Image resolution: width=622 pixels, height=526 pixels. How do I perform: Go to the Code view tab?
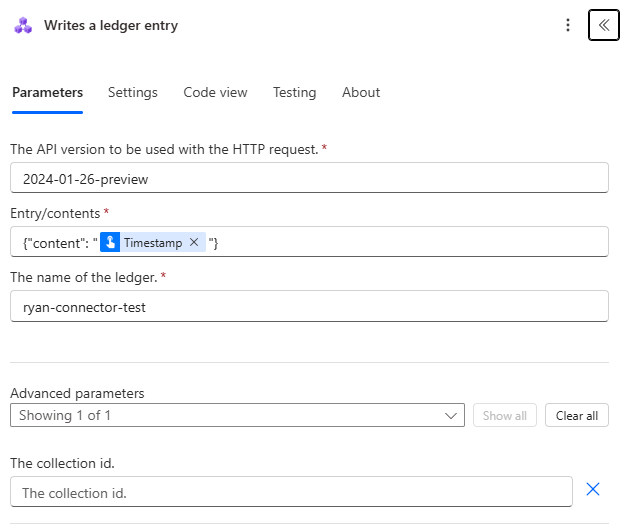coord(215,92)
